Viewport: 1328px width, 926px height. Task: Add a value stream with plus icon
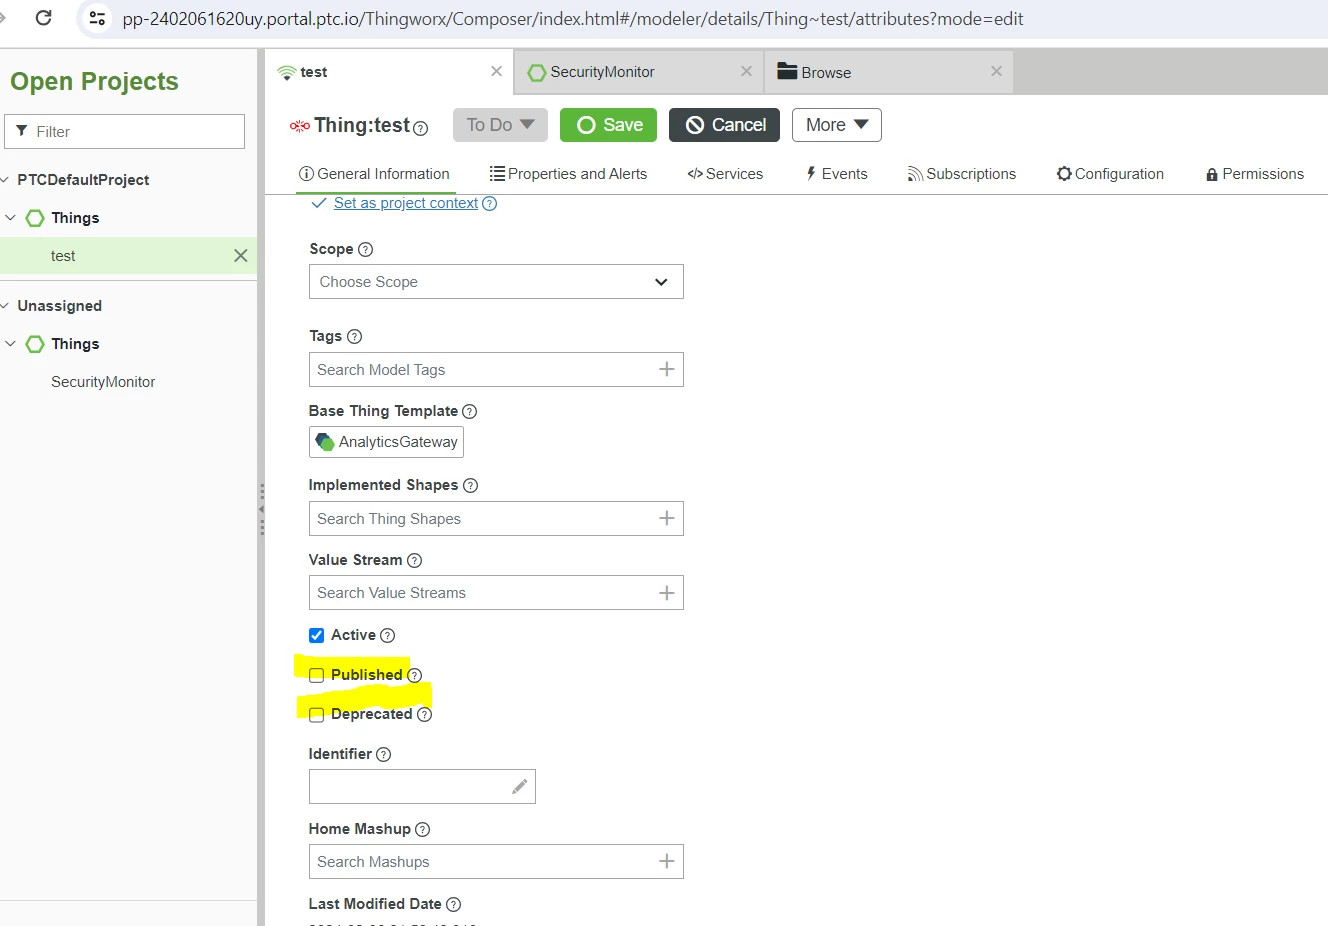[x=667, y=593]
